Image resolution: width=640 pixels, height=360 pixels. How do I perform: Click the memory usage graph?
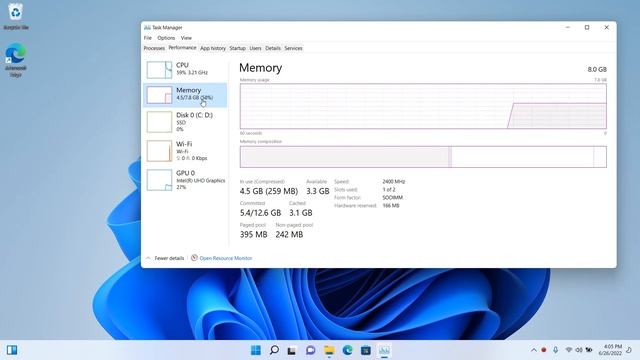(x=423, y=106)
